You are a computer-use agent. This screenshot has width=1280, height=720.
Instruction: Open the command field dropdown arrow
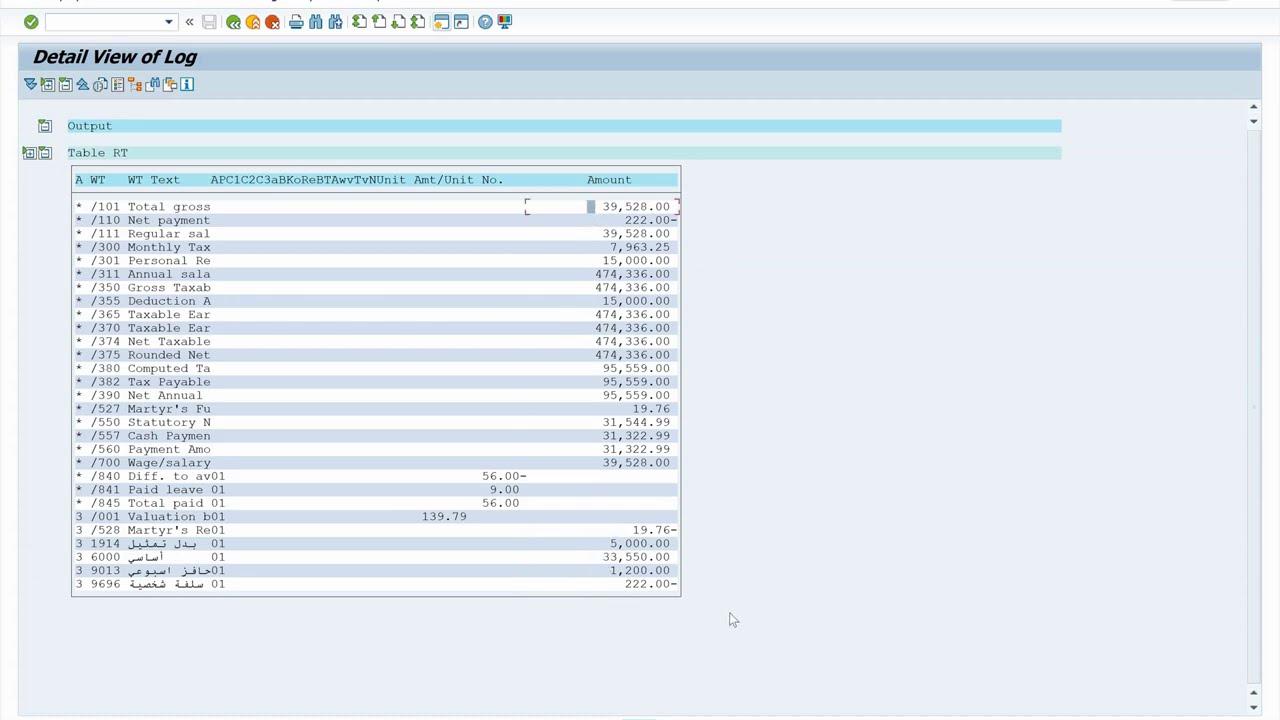pyautogui.click(x=168, y=22)
